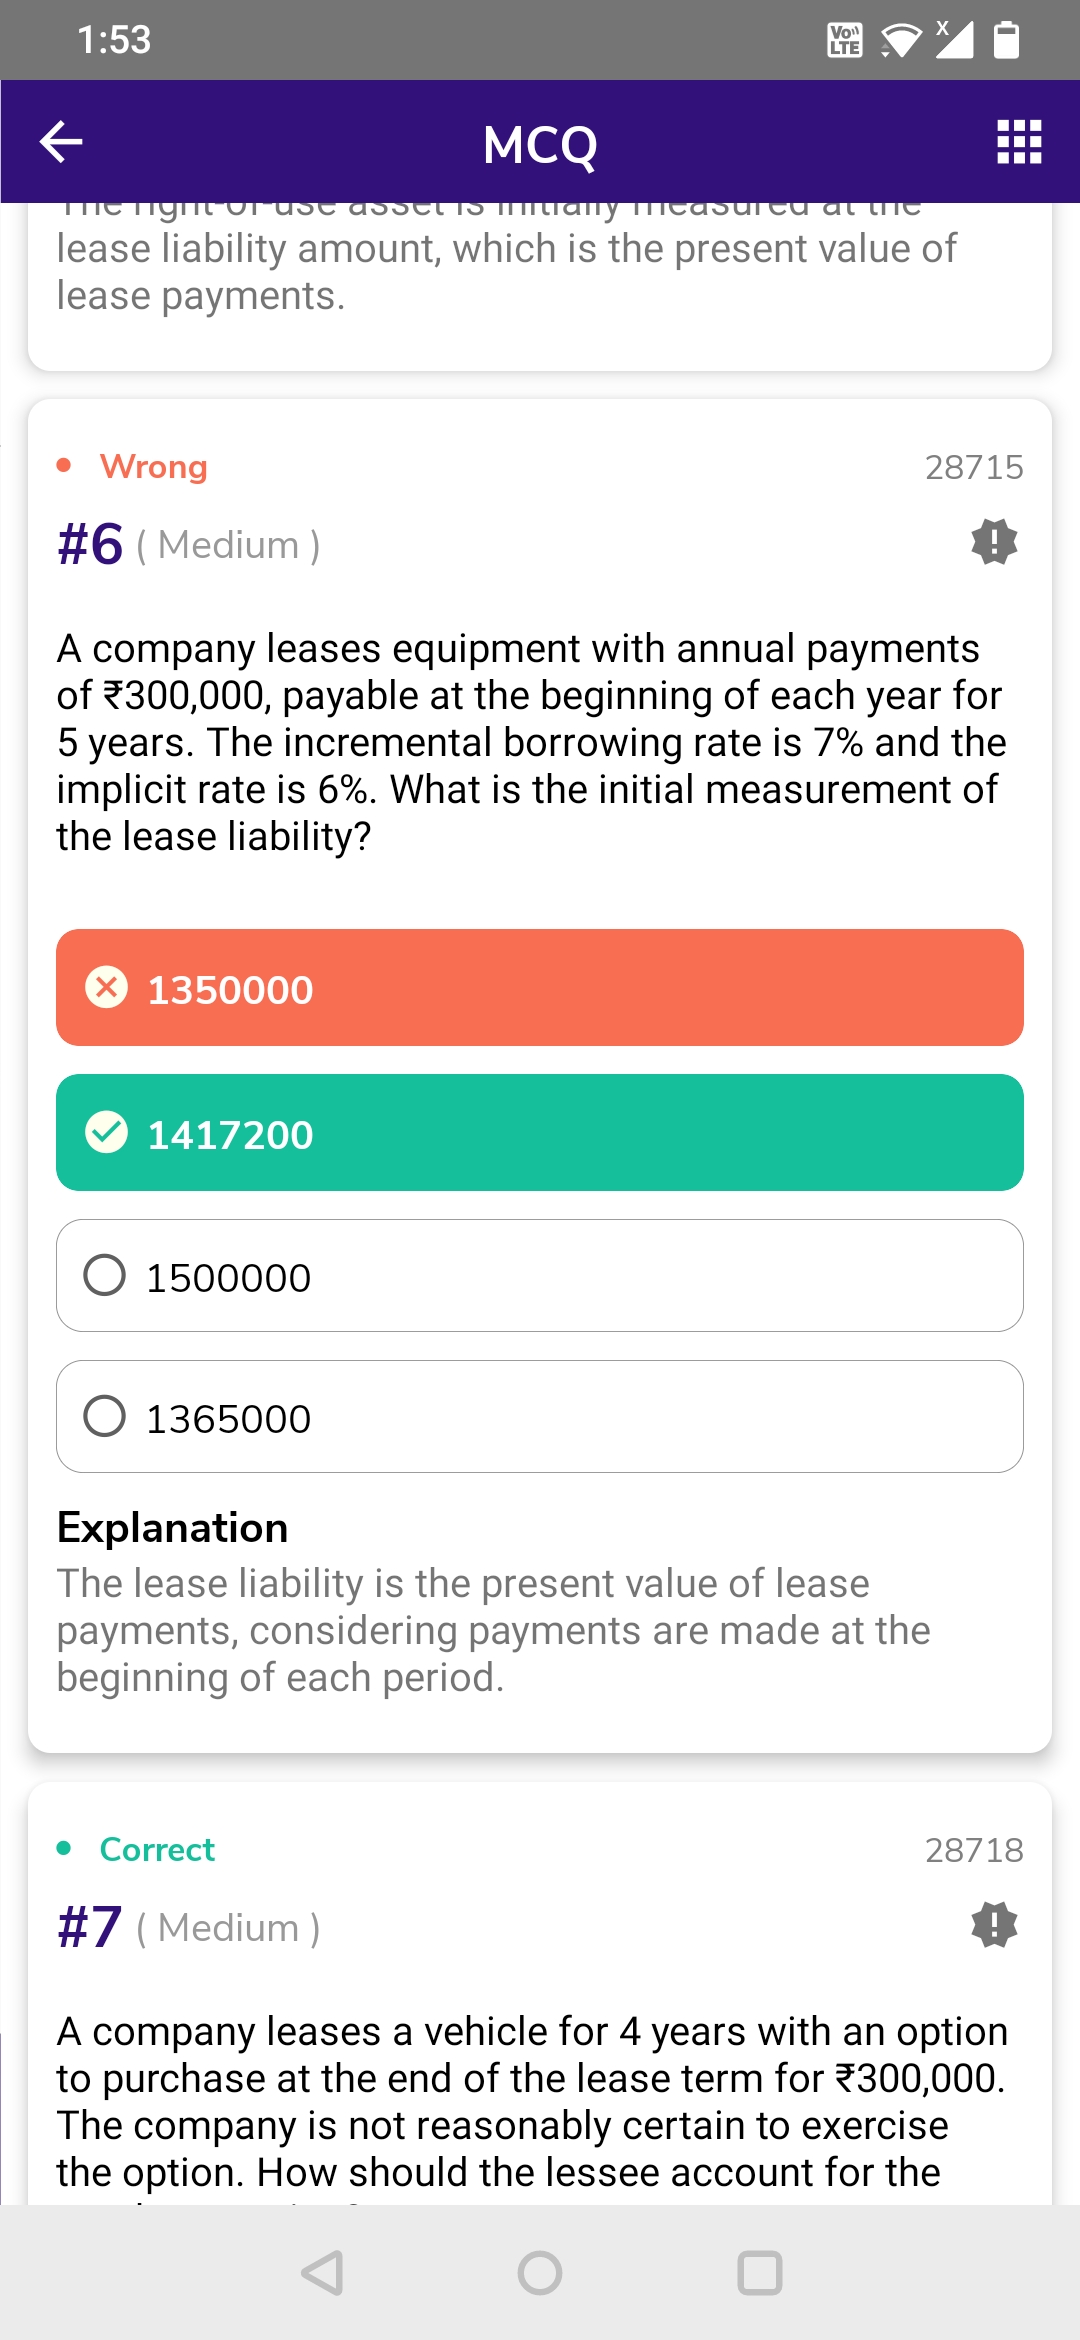Tap the Correct status label on #7
Image resolution: width=1080 pixels, height=2340 pixels.
click(157, 1849)
